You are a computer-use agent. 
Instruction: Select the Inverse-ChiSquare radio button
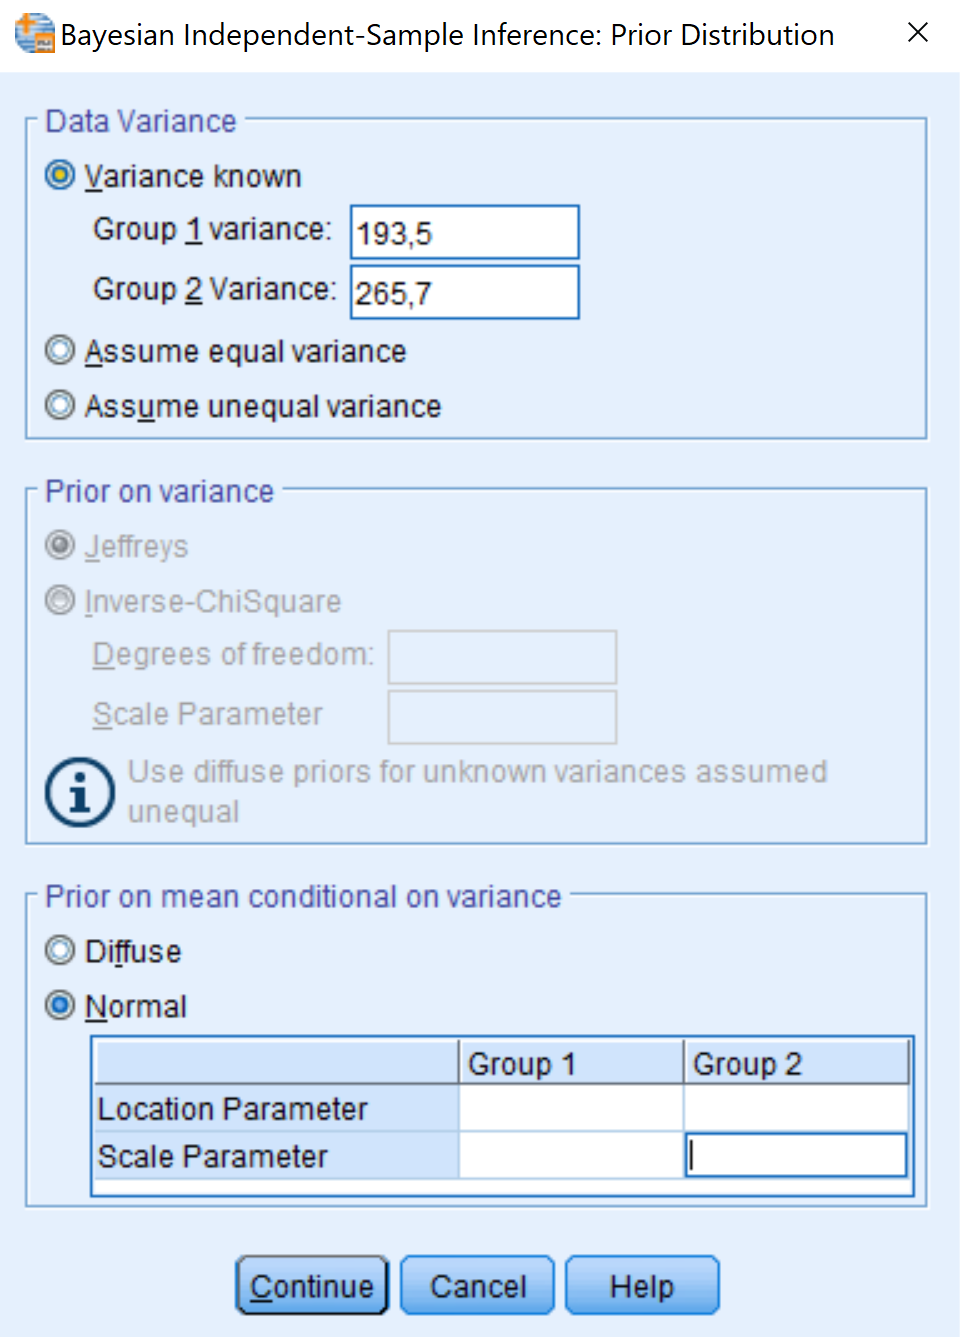pyautogui.click(x=61, y=601)
